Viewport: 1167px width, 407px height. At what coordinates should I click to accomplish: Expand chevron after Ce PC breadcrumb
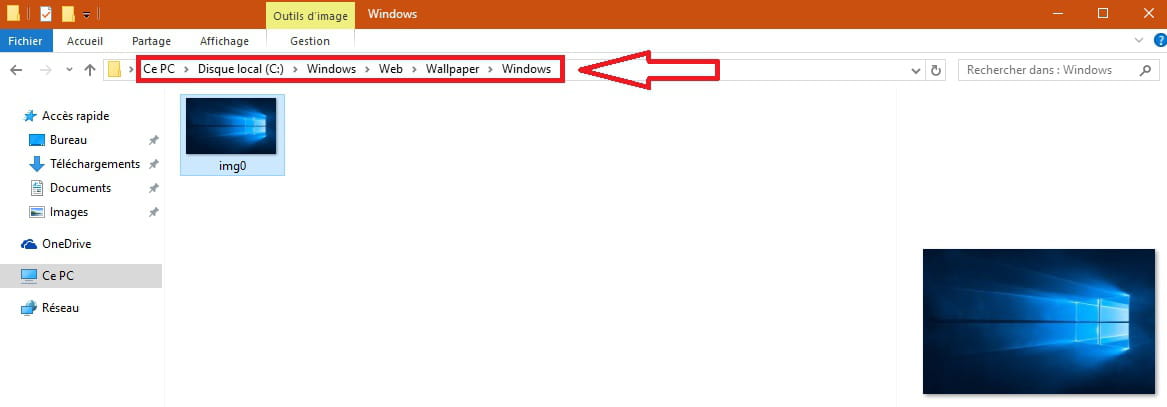tap(186, 70)
